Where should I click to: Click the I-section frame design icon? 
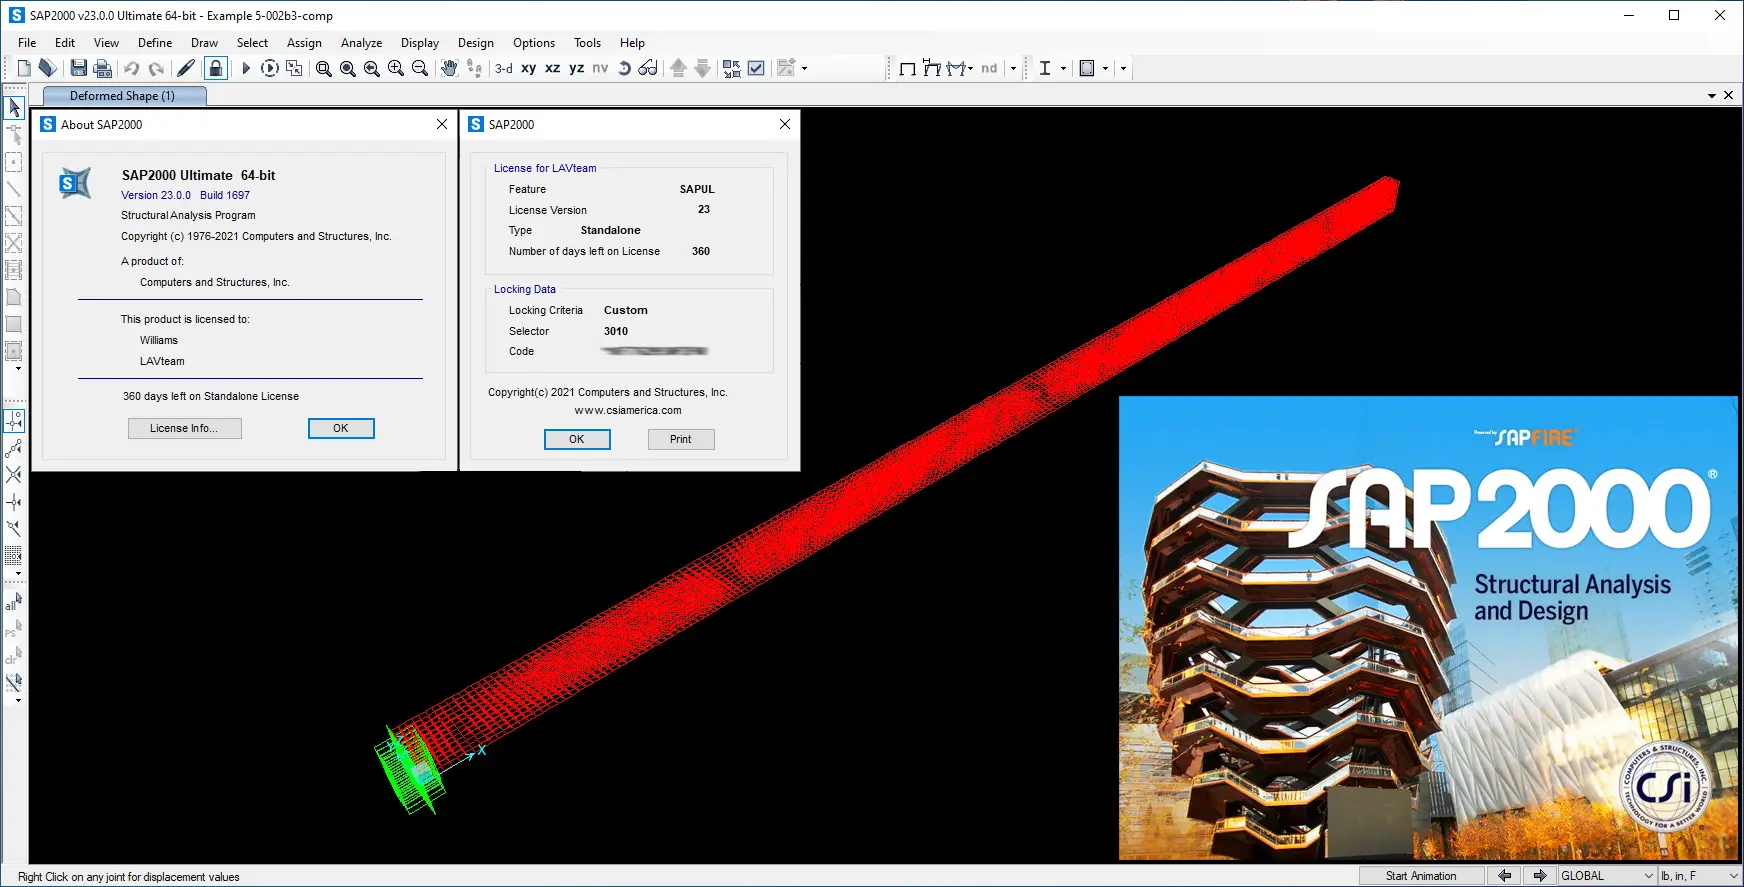pos(1045,68)
